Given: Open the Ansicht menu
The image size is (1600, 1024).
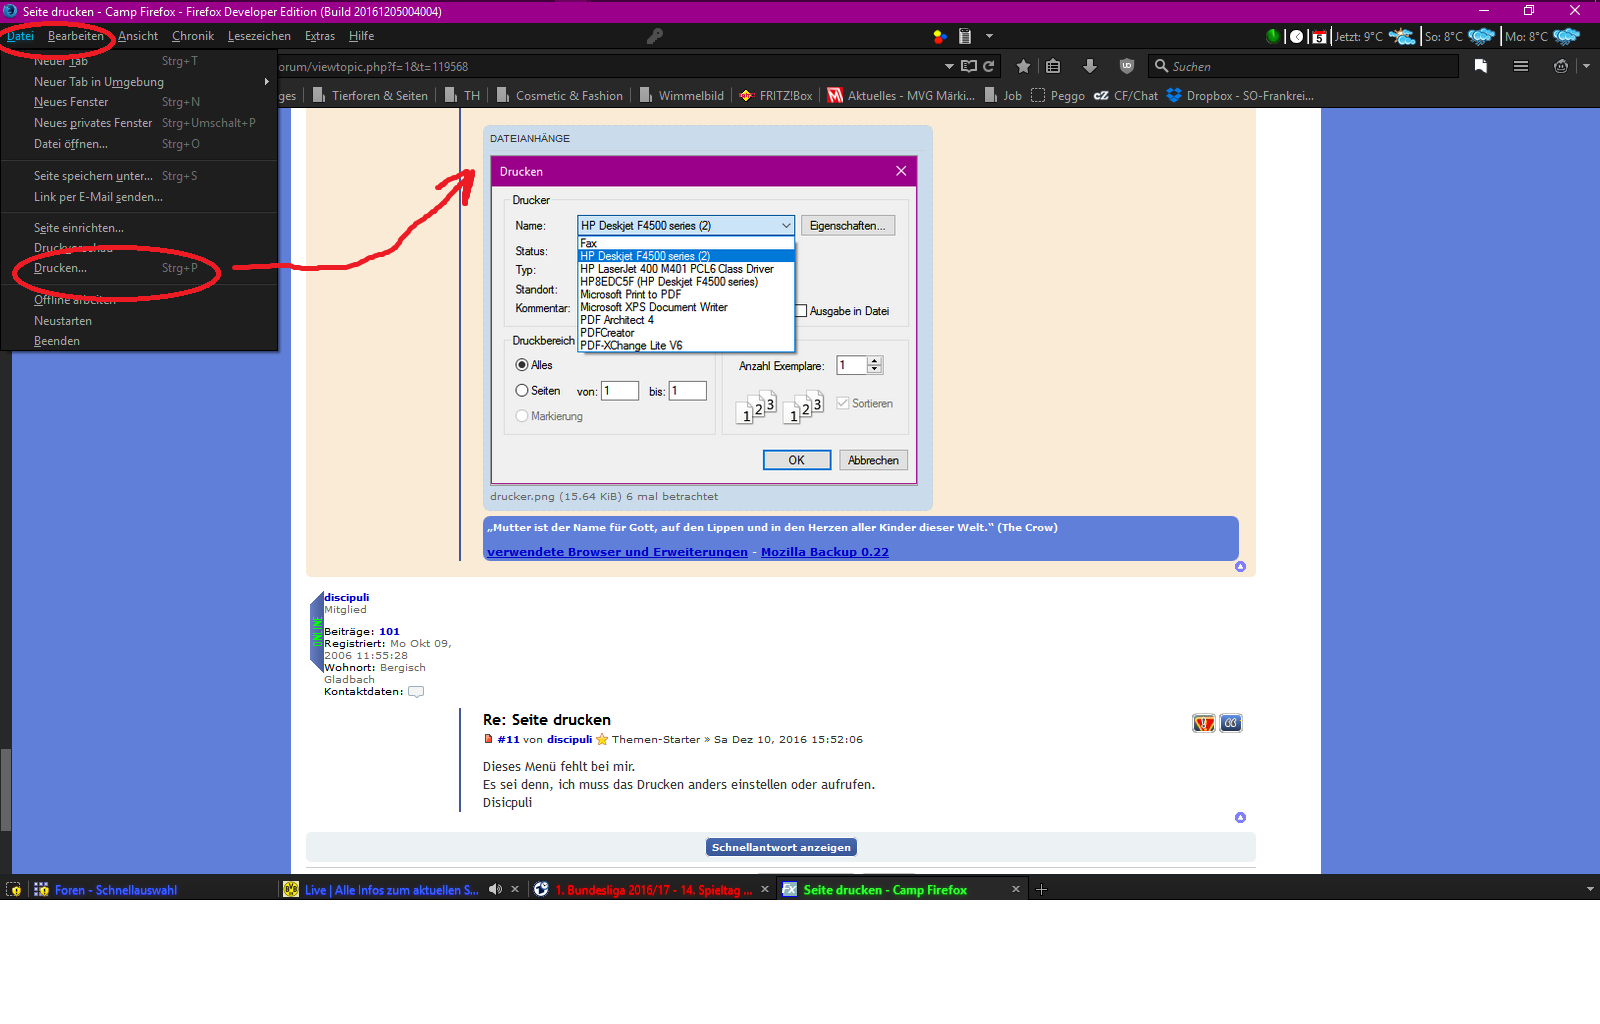Looking at the screenshot, I should [138, 36].
